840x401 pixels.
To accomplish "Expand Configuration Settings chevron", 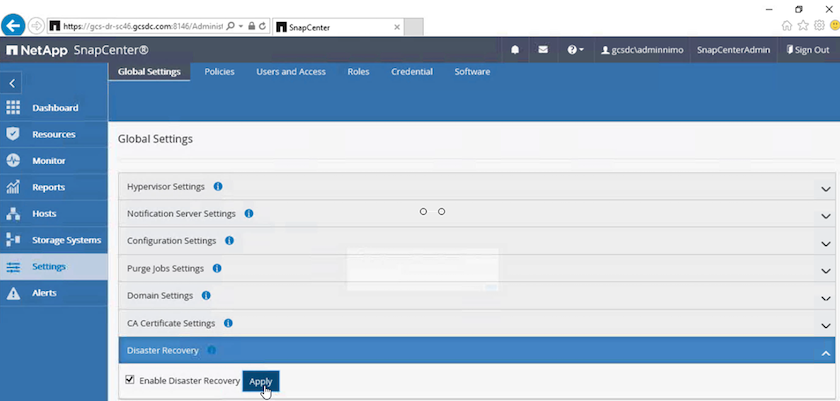I will click(x=826, y=244).
